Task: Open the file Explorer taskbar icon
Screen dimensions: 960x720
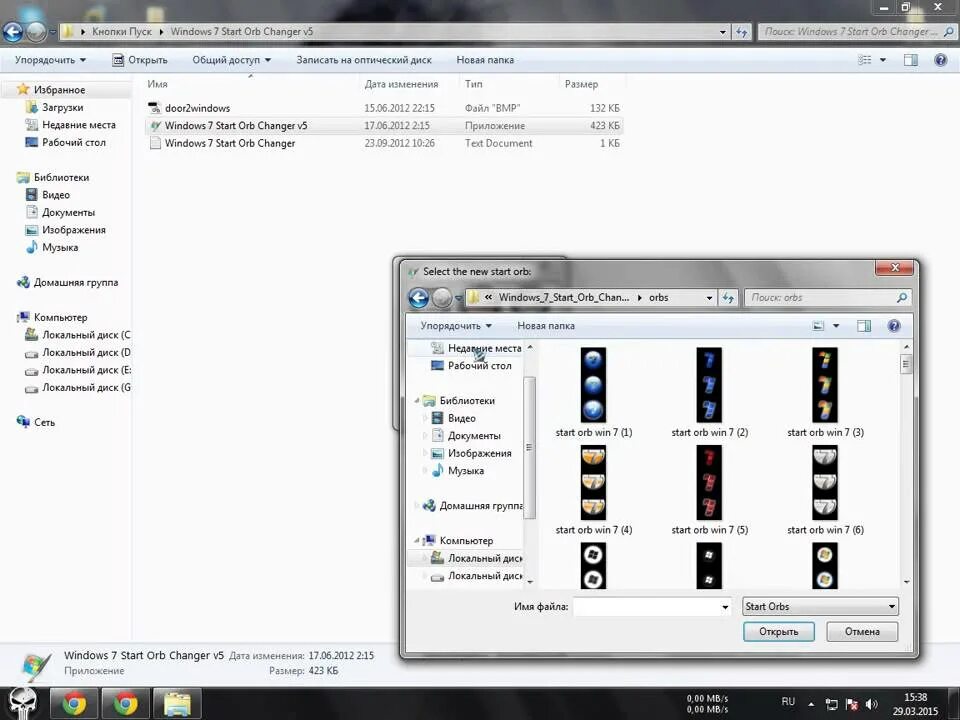Action: [x=177, y=704]
